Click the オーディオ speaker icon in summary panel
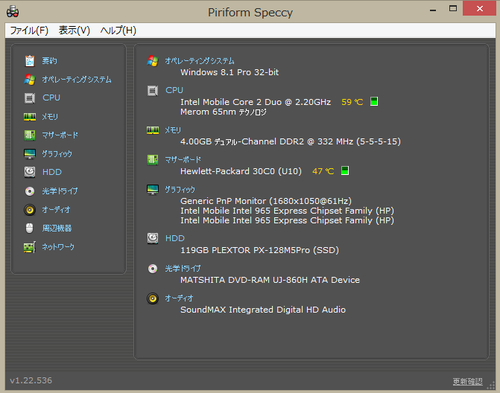 [153, 298]
